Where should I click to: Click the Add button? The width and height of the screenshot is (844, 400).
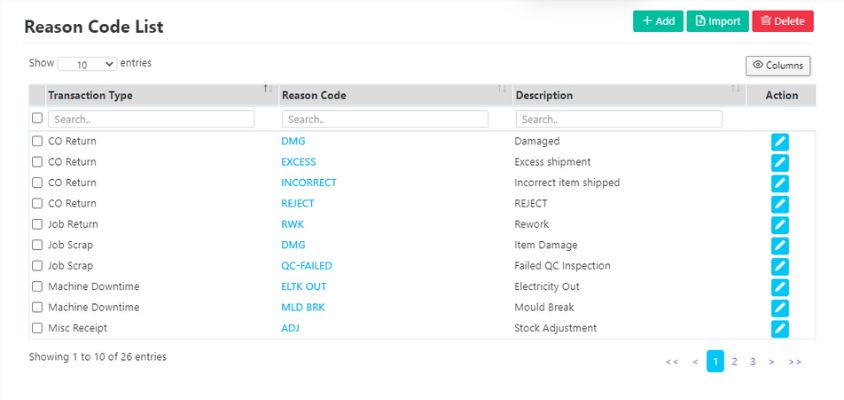pos(658,21)
